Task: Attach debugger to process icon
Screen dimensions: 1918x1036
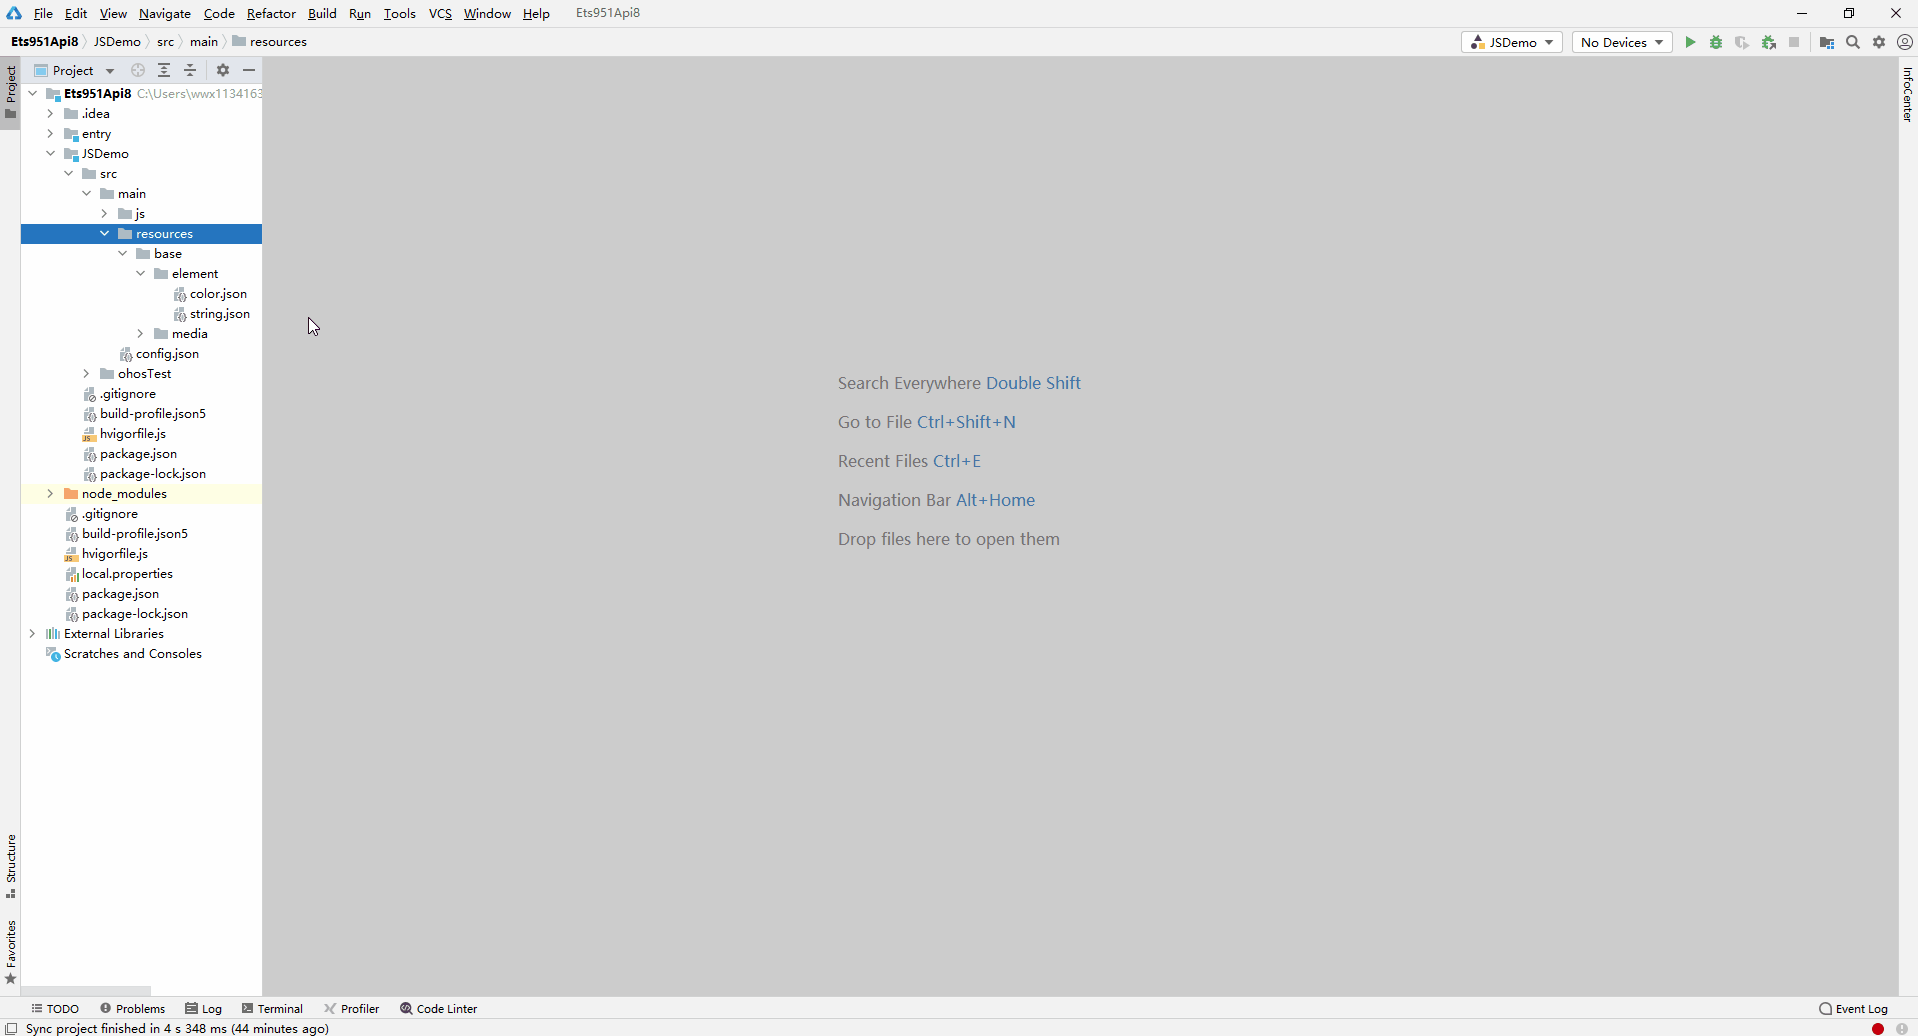Action: pos(1769,42)
